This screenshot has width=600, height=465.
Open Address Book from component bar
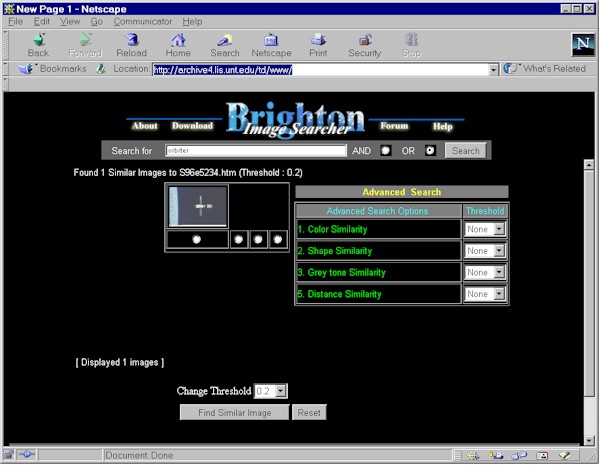[542, 455]
